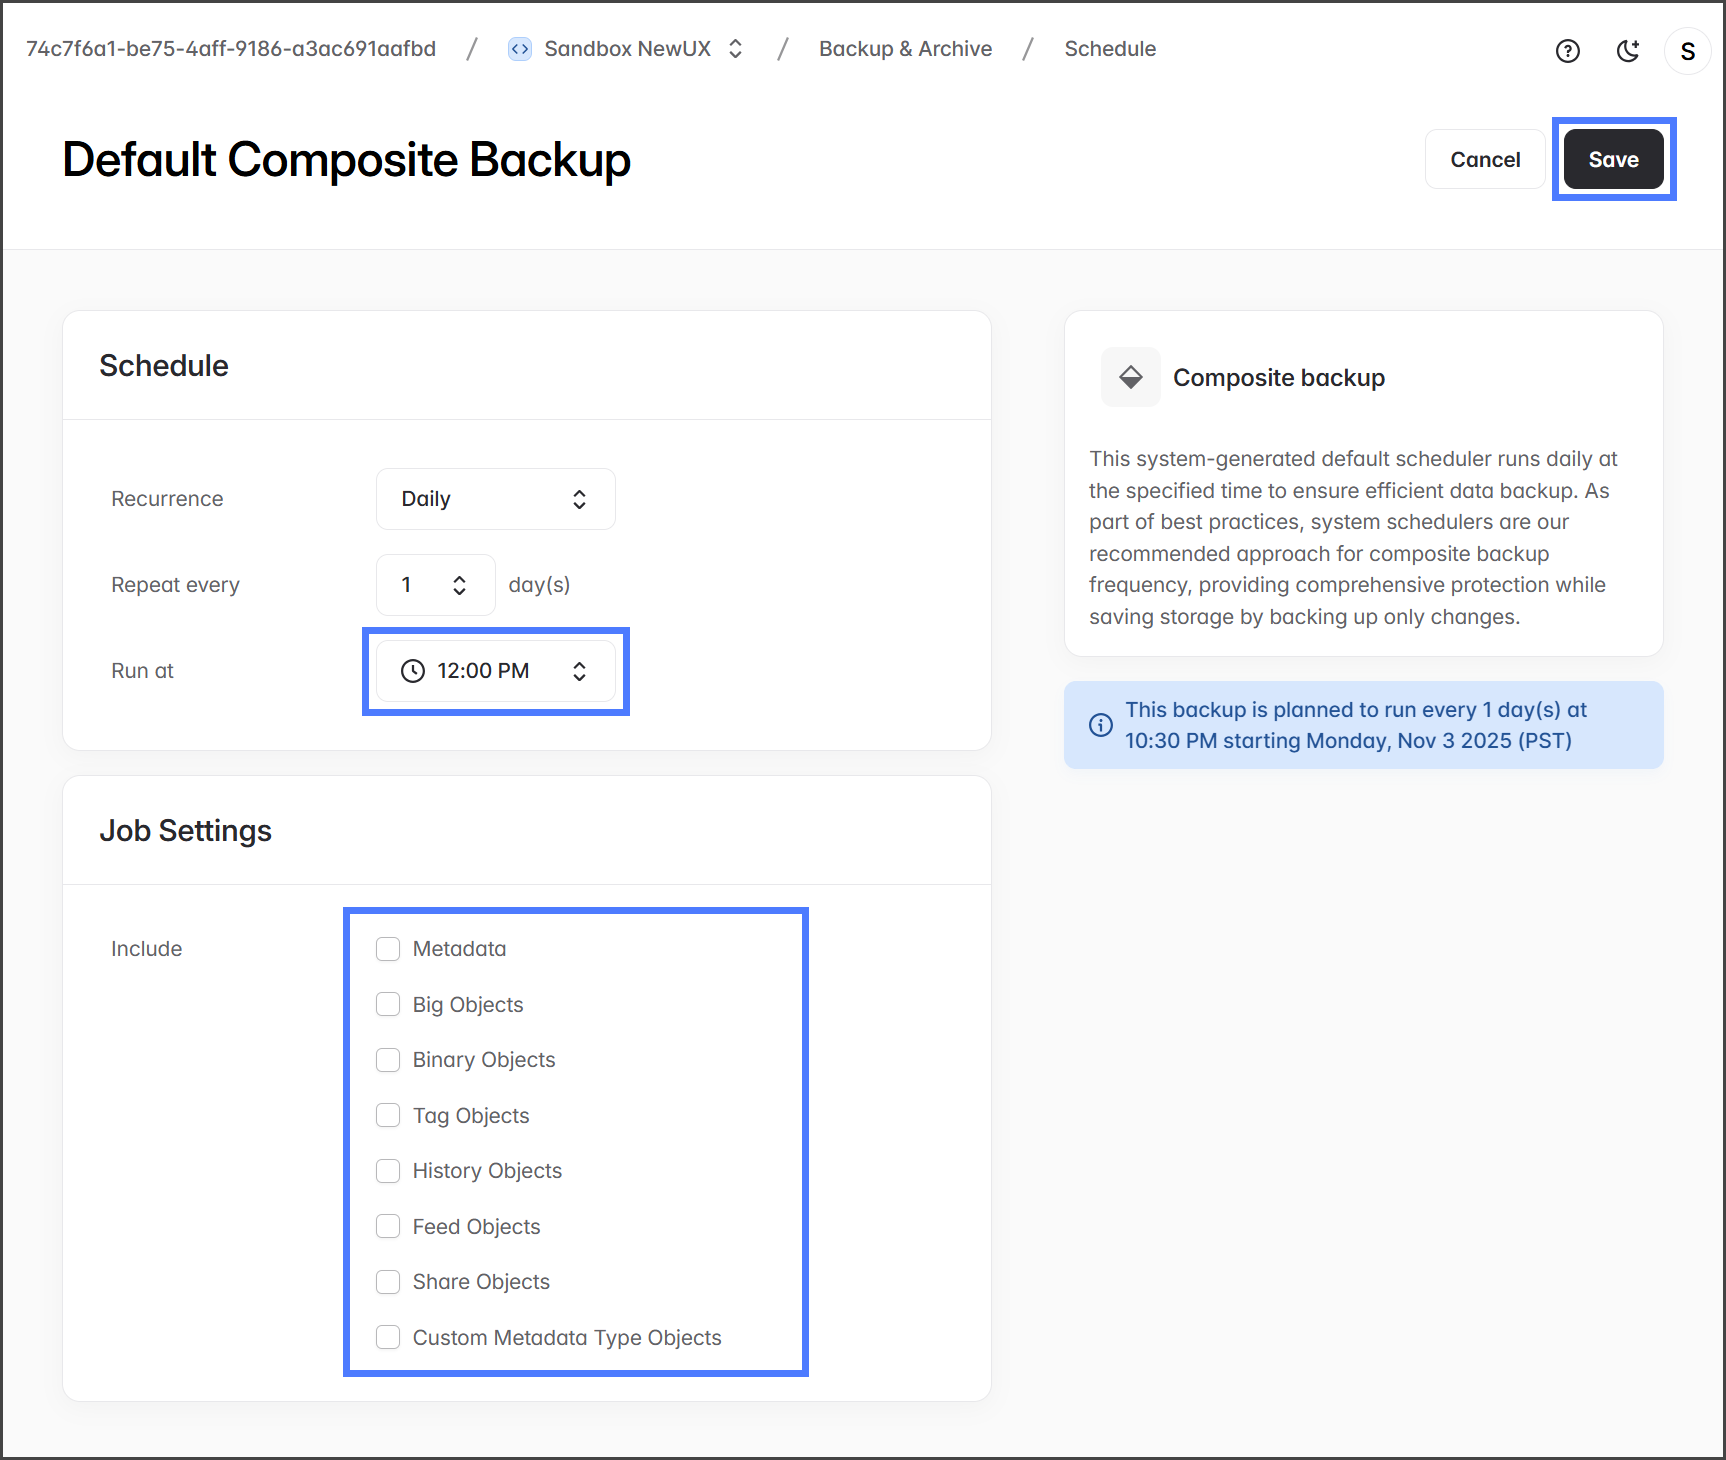Open the Run at 12:00 PM dropdown

(495, 671)
